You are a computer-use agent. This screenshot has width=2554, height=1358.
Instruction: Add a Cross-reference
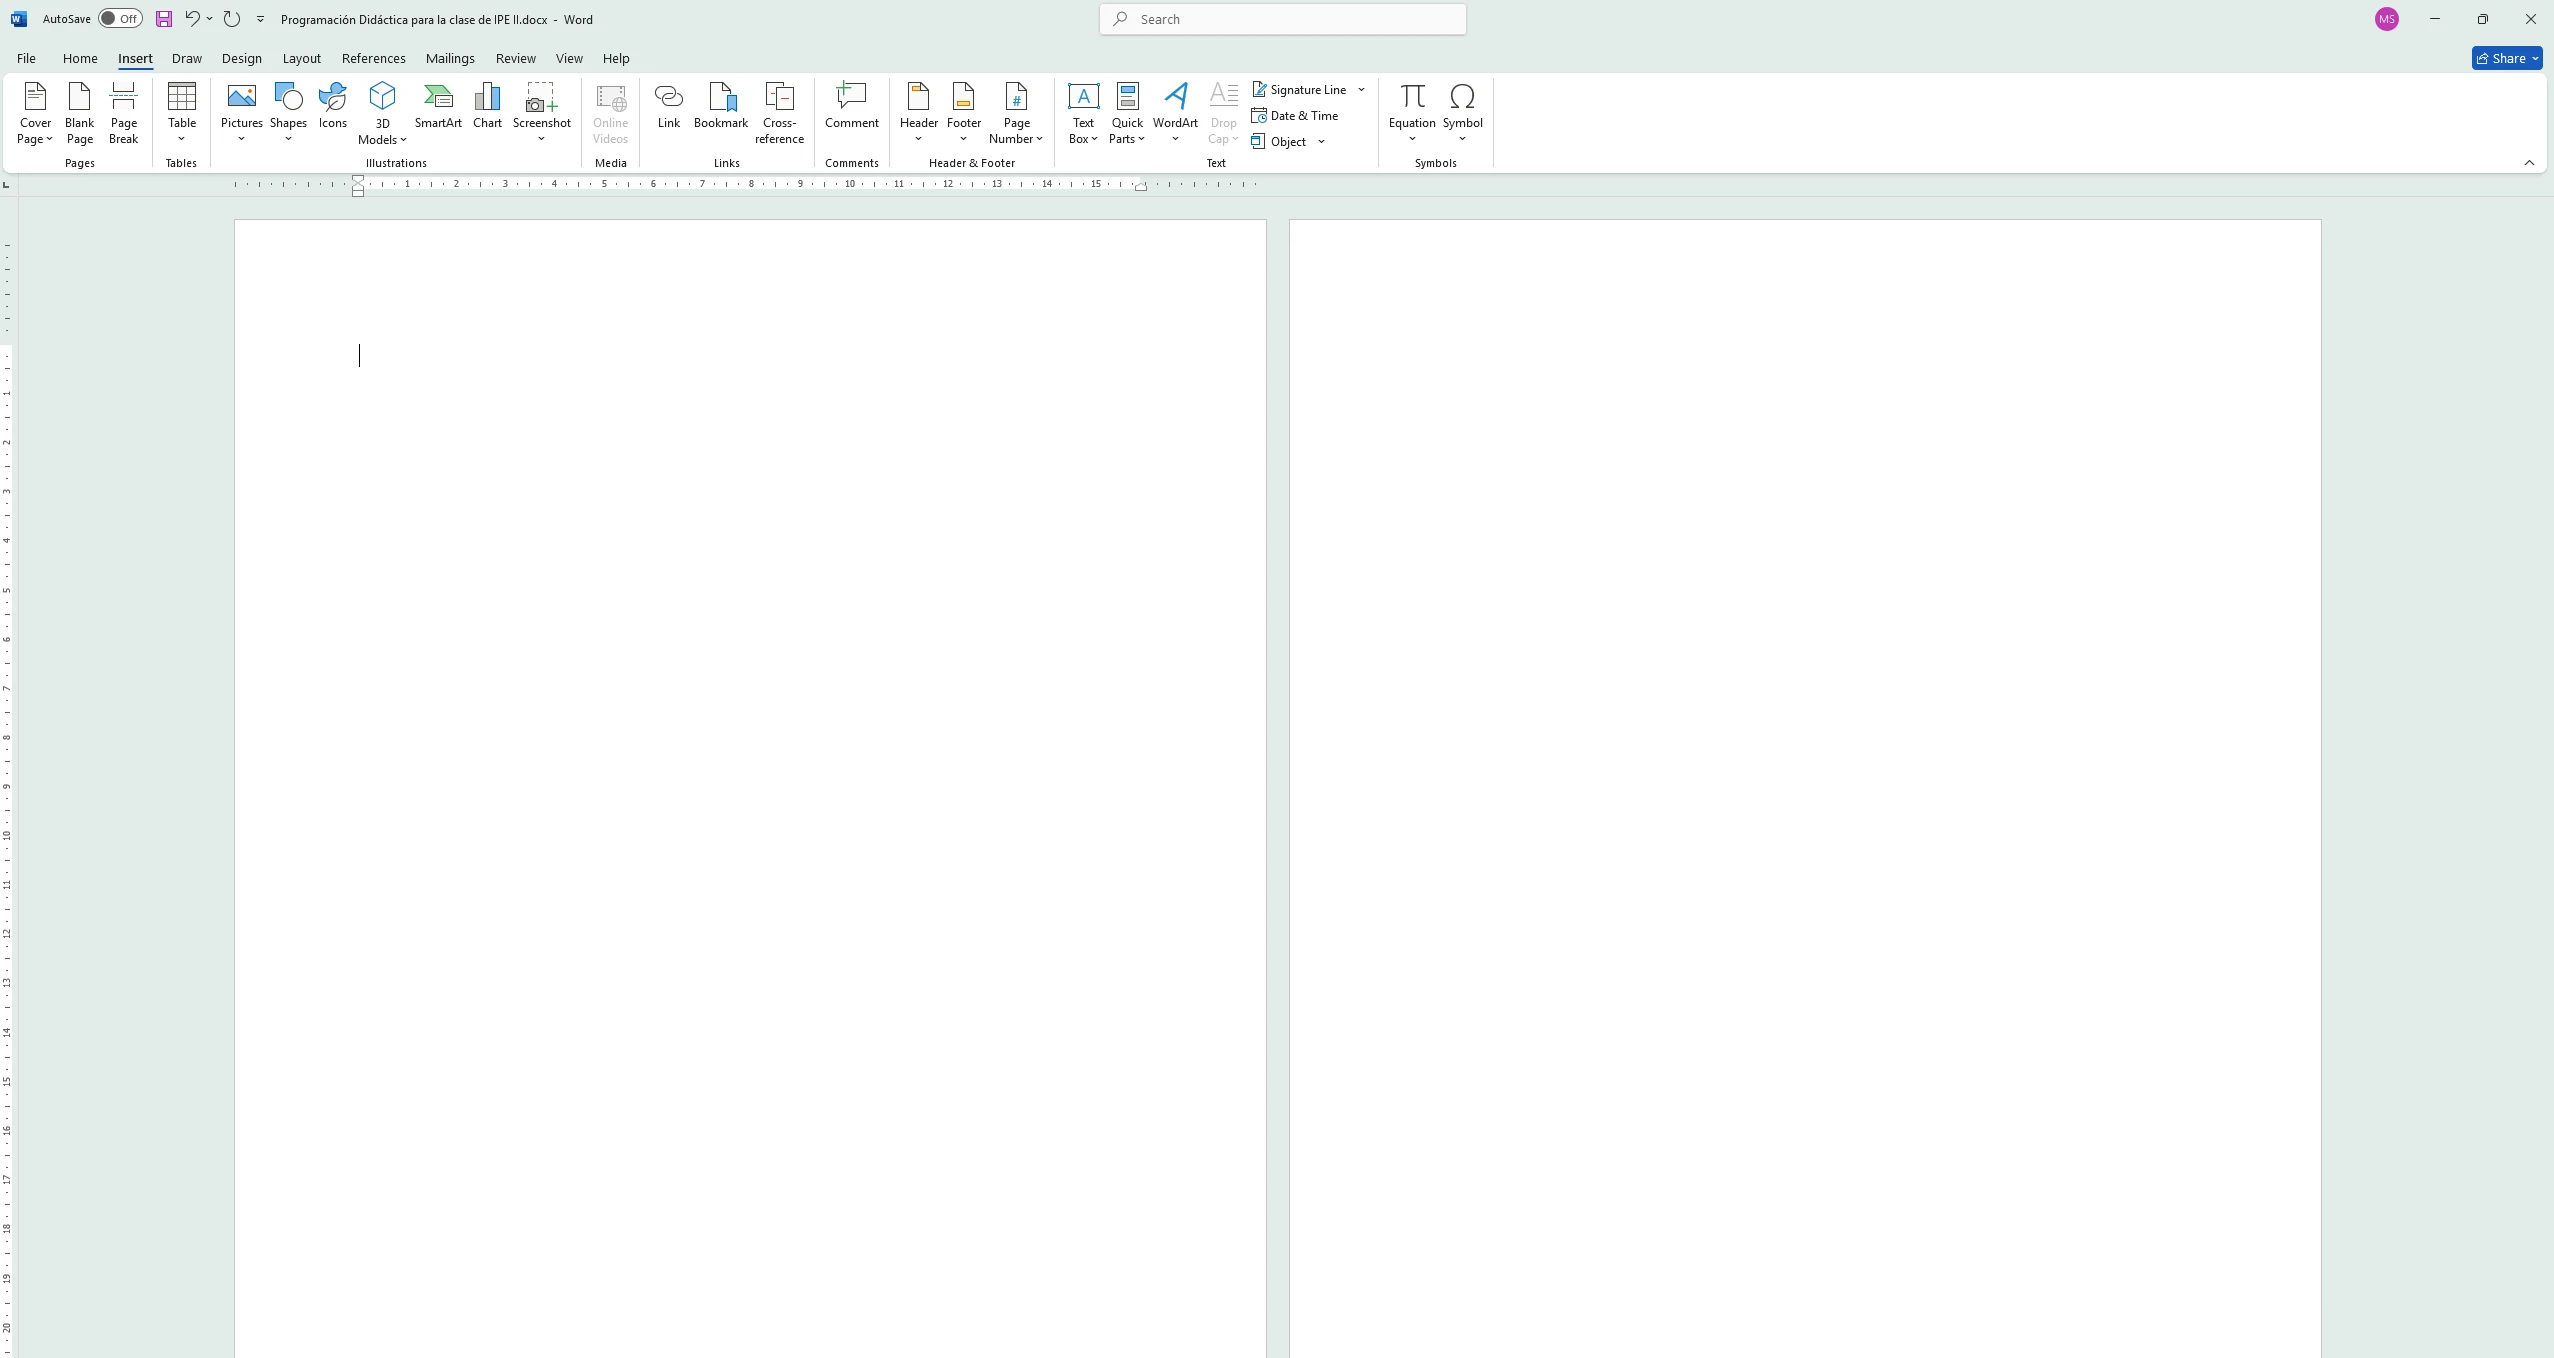(779, 112)
